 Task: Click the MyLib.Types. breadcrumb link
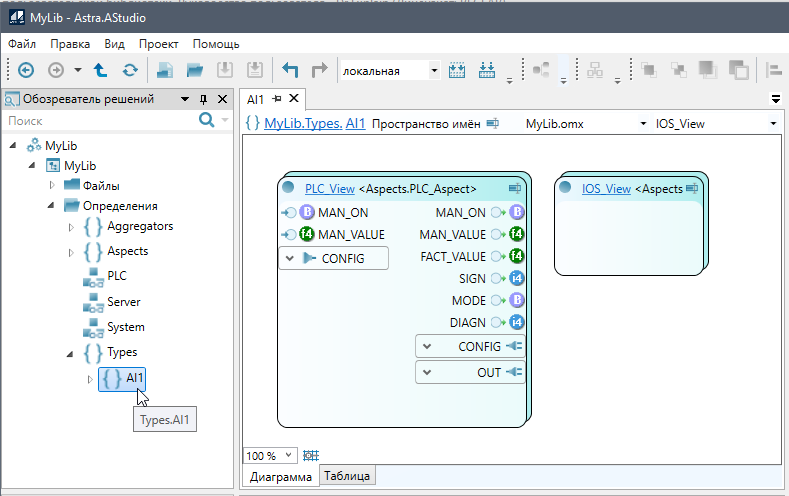[303, 124]
